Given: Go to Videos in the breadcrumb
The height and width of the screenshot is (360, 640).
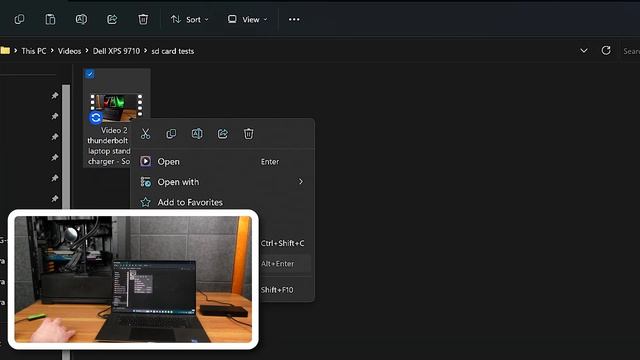Looking at the screenshot, I should coord(69,51).
